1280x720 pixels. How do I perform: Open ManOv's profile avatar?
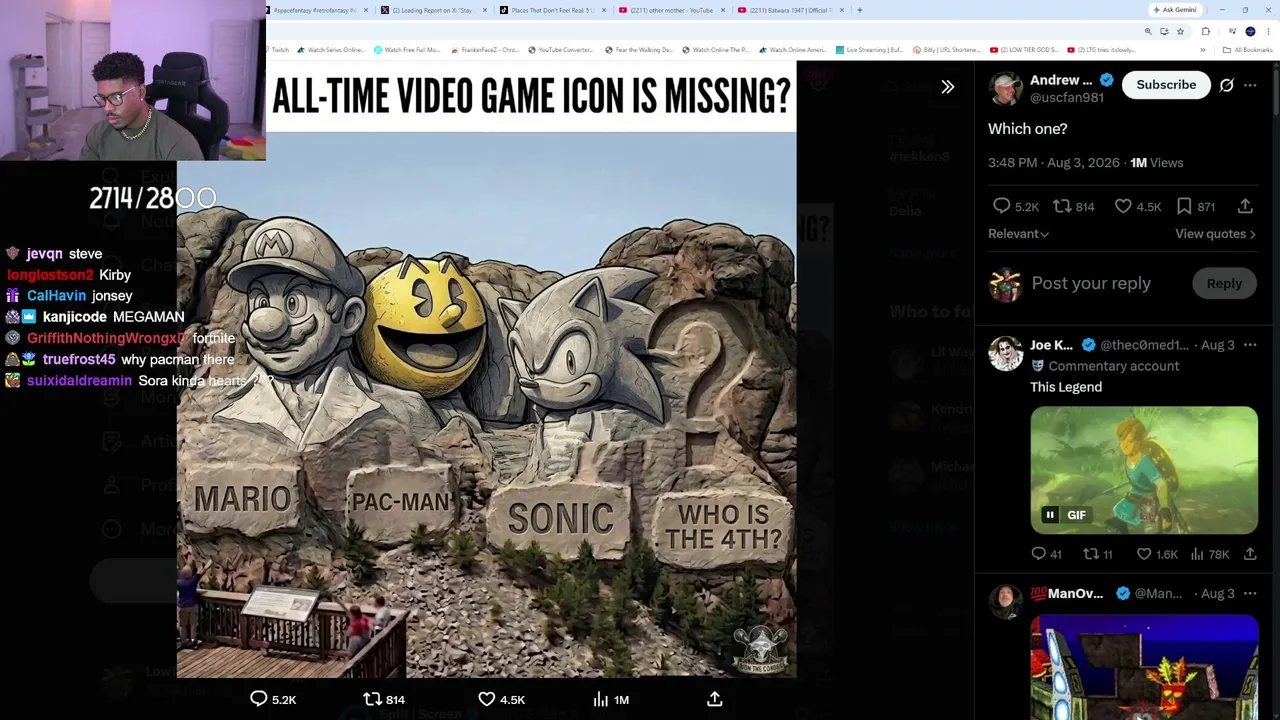[x=1006, y=602]
